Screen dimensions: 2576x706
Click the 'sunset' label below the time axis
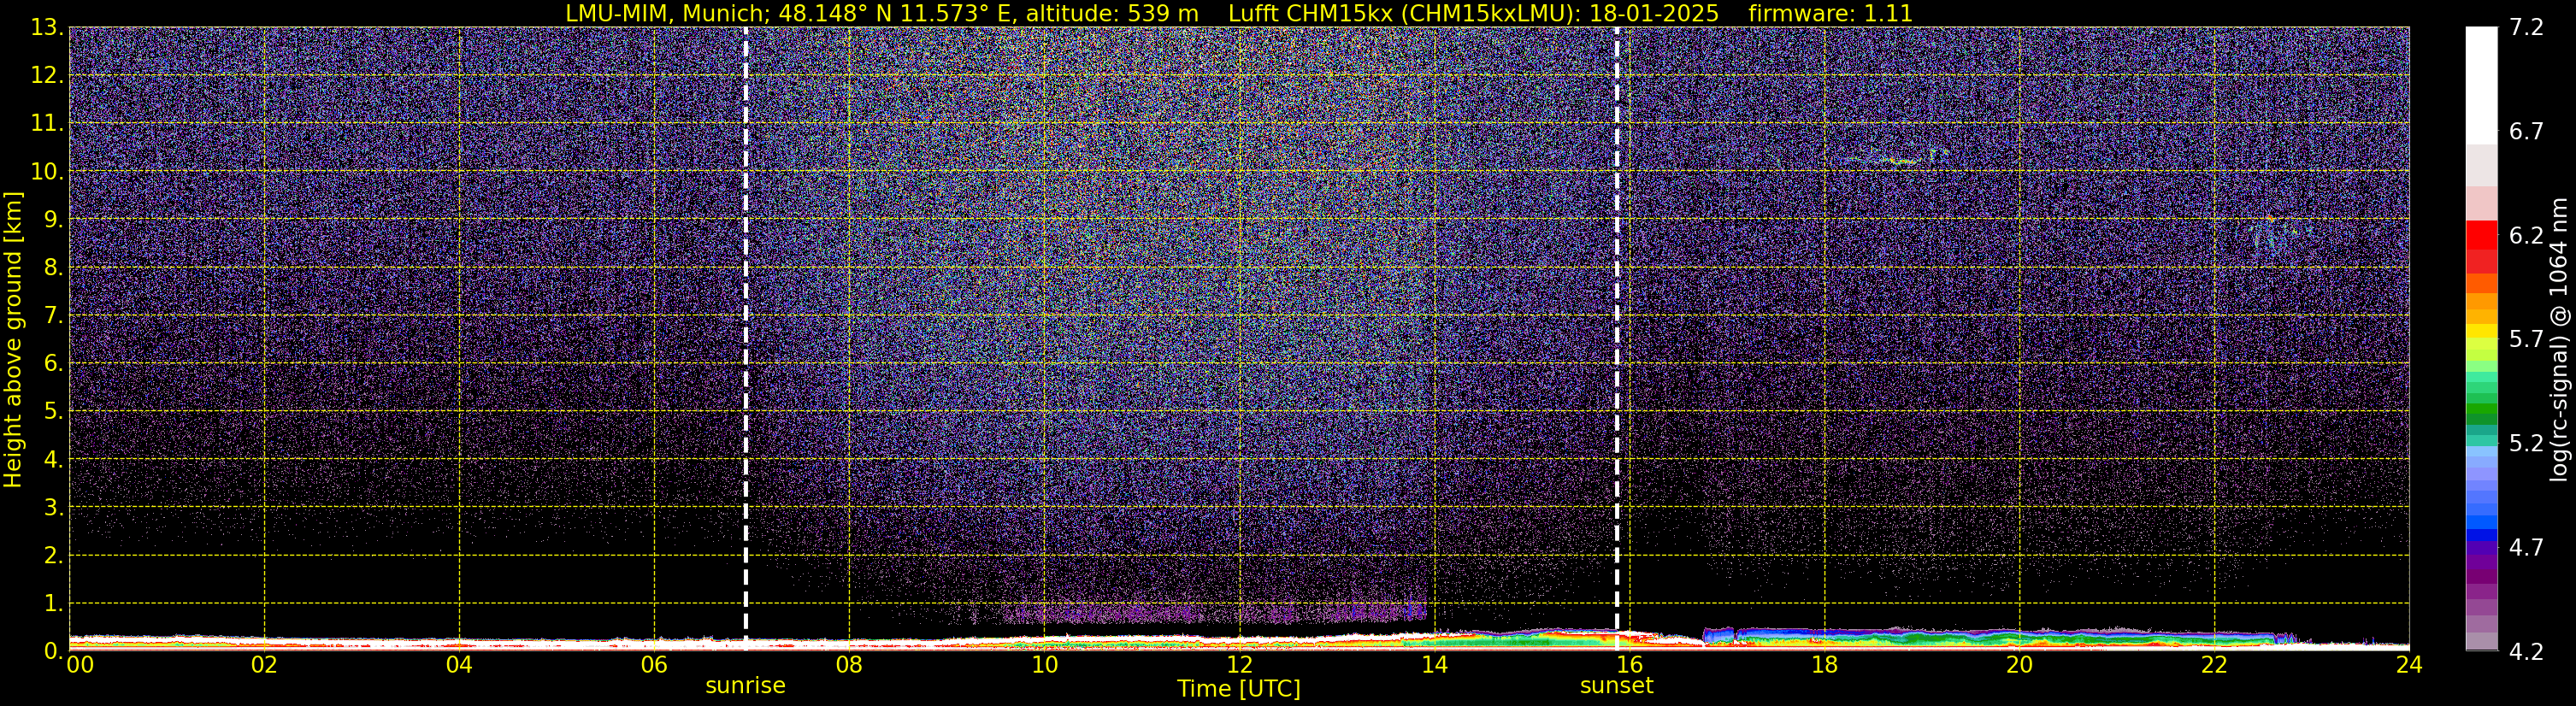click(x=1617, y=686)
